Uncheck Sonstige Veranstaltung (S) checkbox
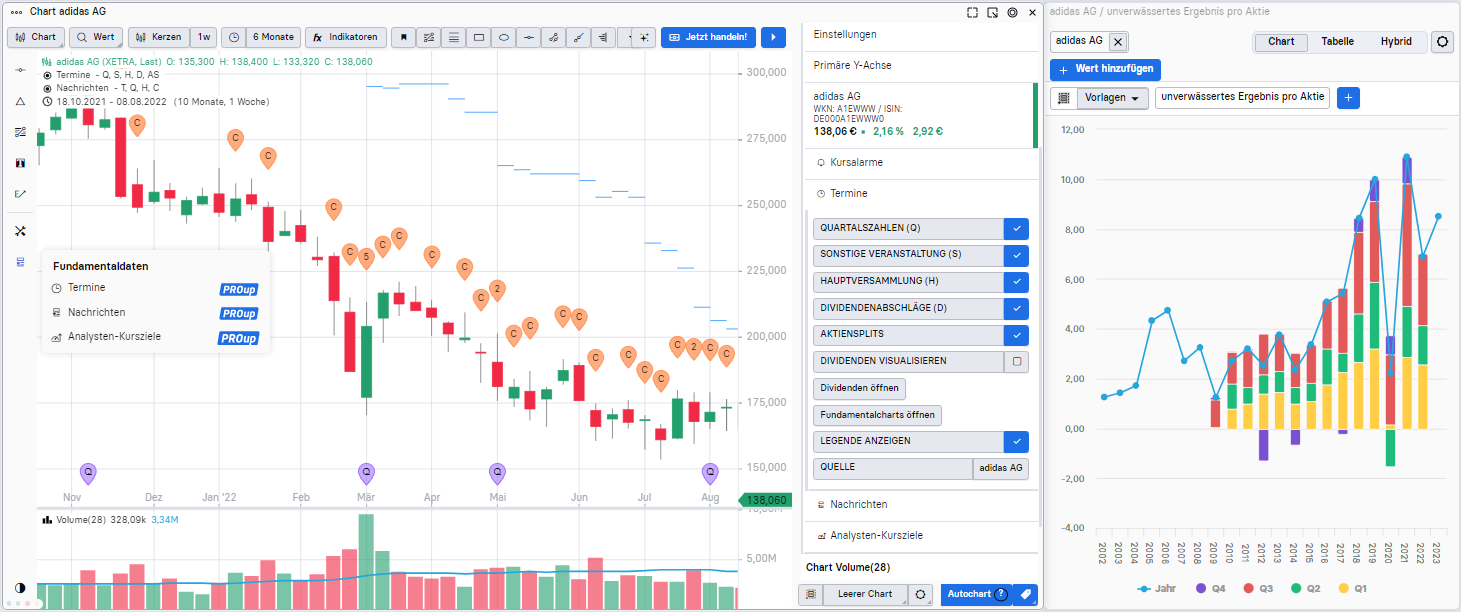Image resolution: width=1461 pixels, height=612 pixels. tap(1016, 256)
